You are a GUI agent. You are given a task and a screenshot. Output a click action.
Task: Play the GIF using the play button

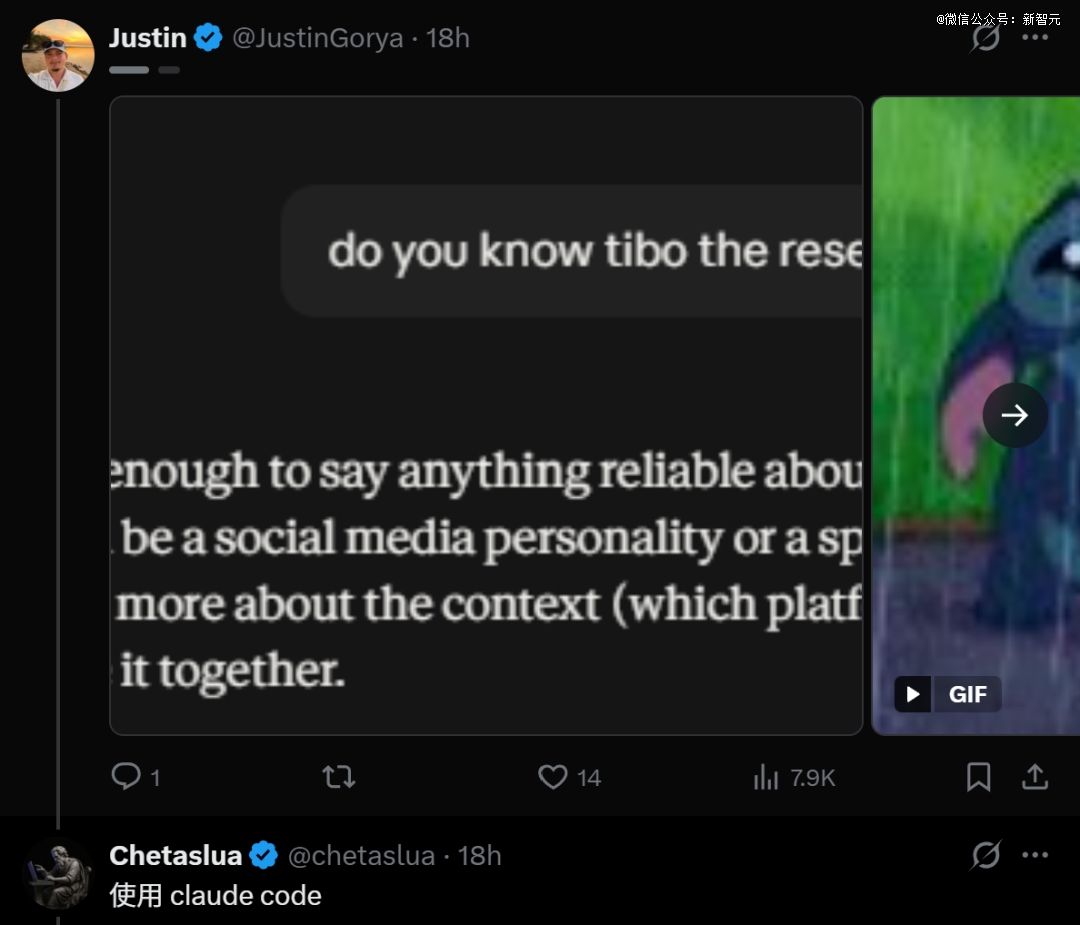(913, 694)
